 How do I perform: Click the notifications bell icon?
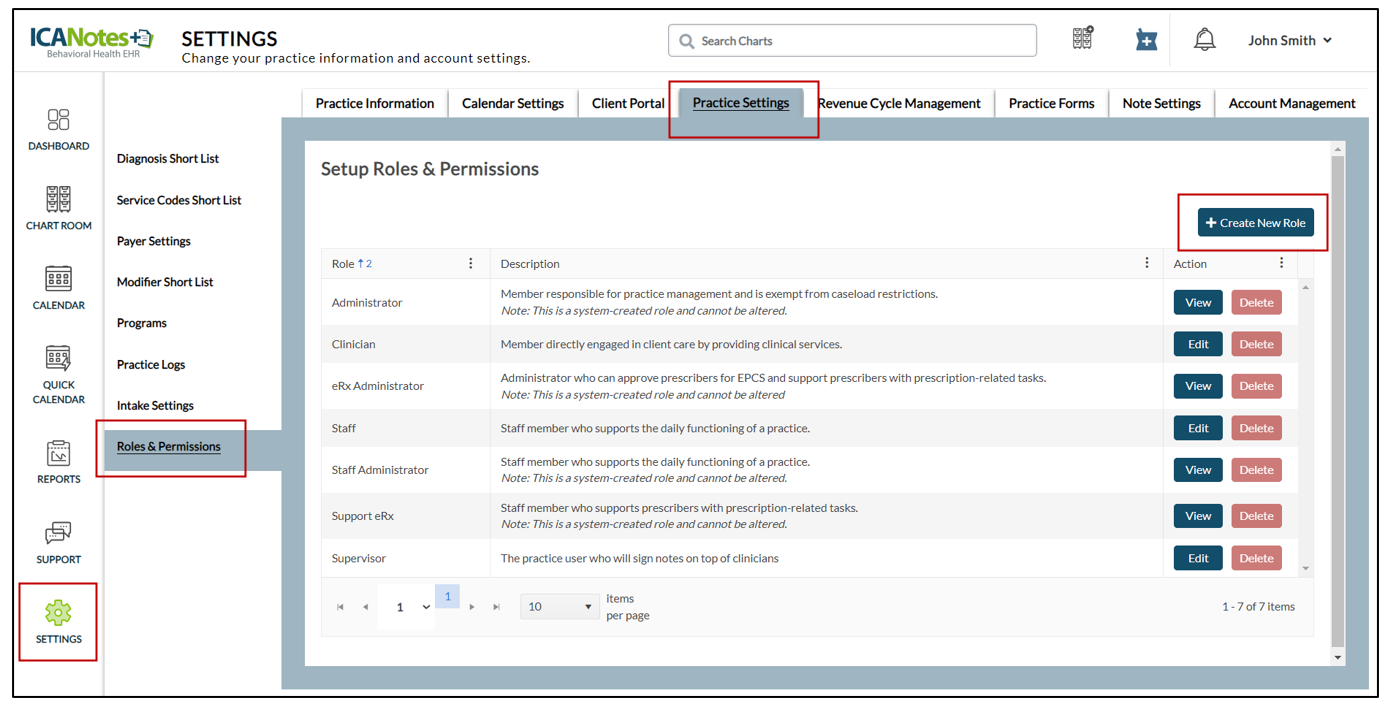coord(1204,40)
